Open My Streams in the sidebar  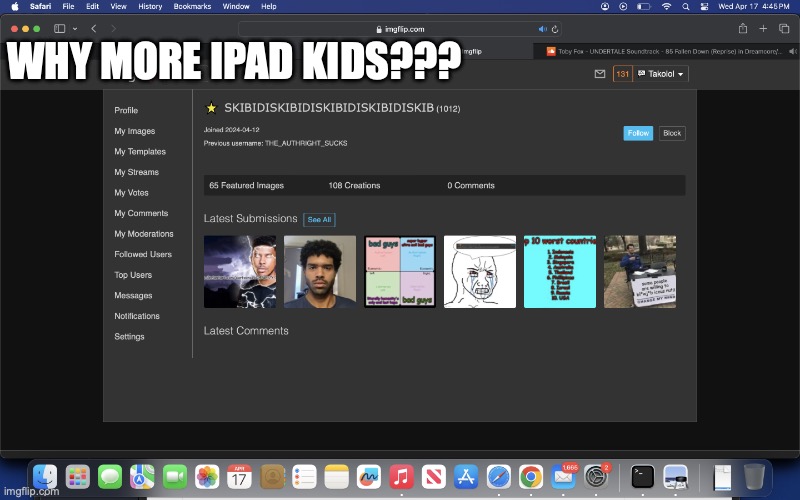click(136, 172)
